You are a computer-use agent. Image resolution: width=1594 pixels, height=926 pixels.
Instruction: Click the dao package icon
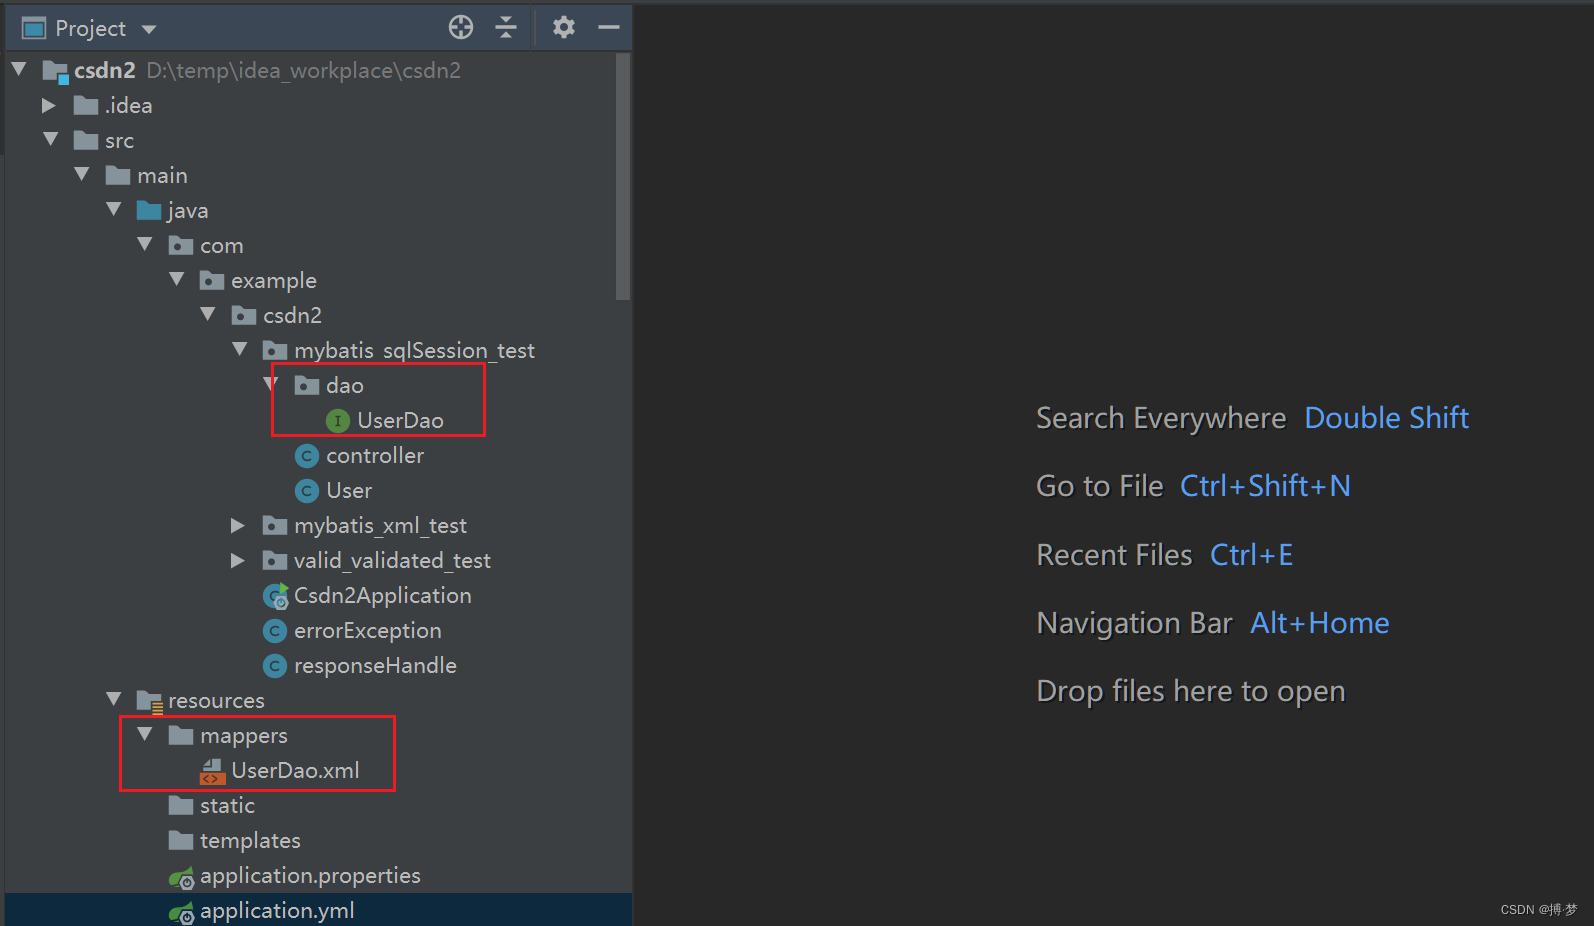(x=307, y=385)
